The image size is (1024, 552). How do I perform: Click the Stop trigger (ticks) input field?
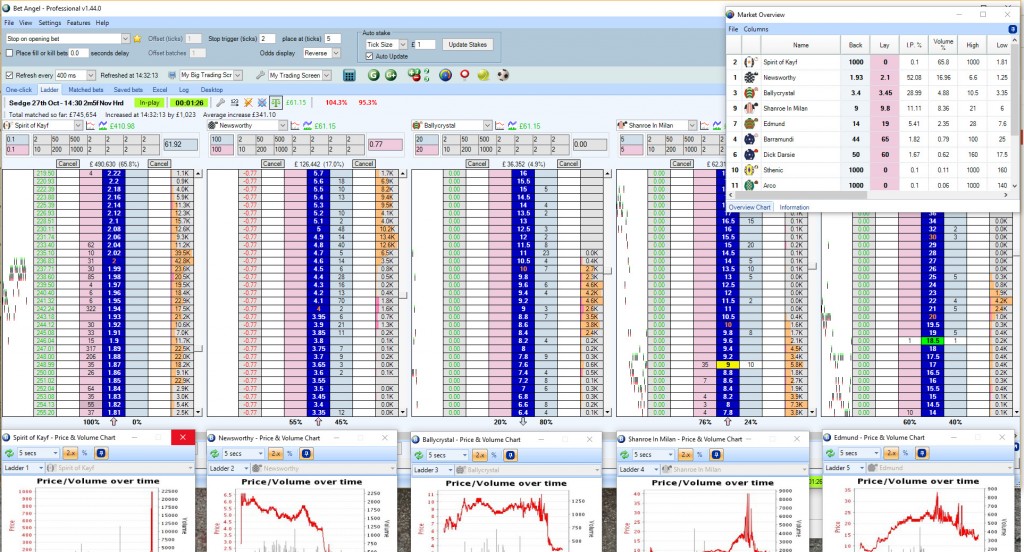click(x=267, y=39)
